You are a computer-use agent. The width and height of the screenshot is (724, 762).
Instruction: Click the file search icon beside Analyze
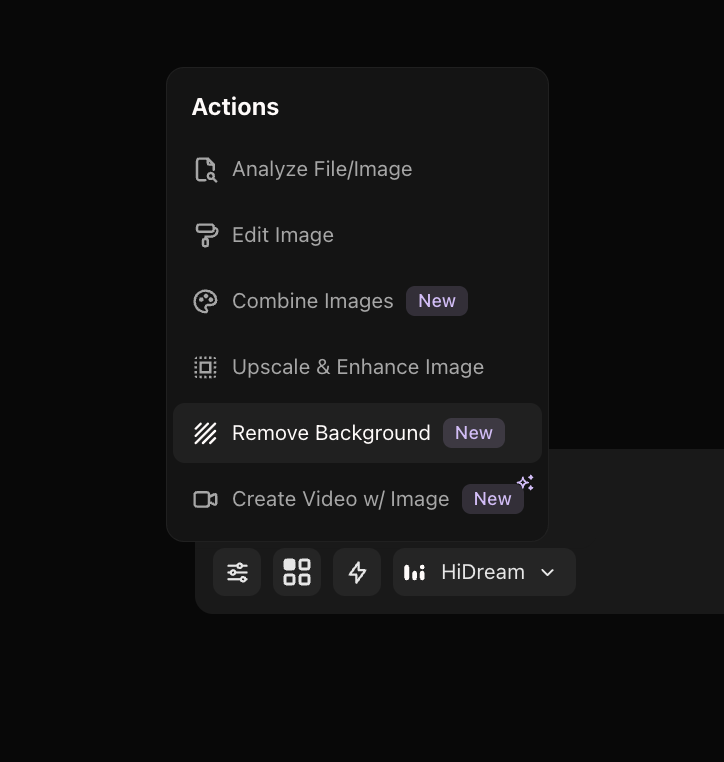click(x=206, y=170)
